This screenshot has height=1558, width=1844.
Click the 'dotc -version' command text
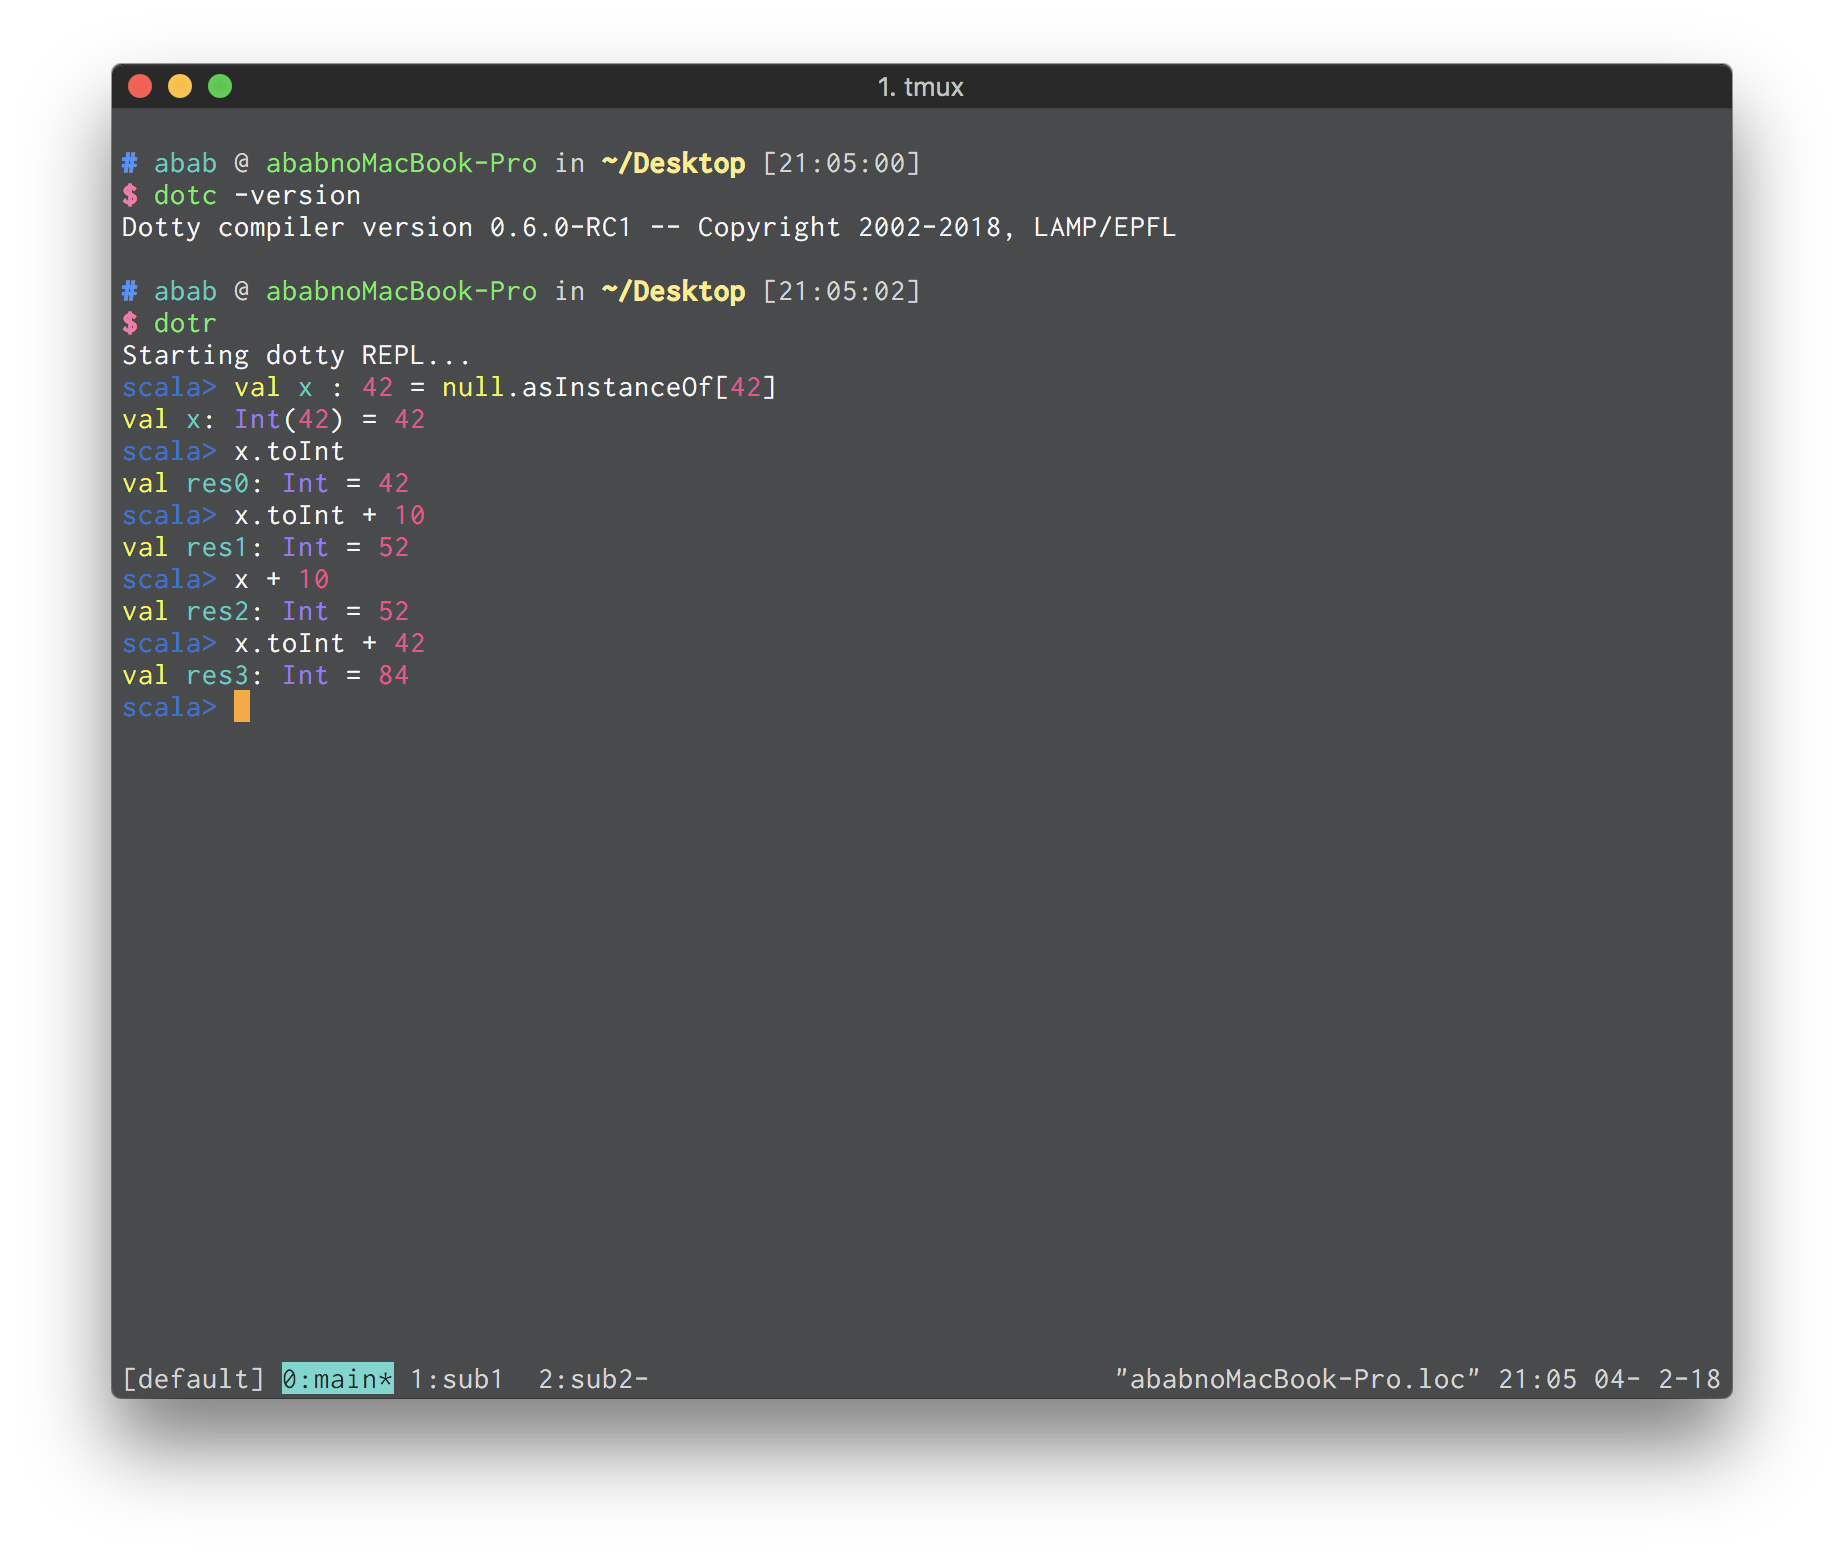(x=257, y=195)
